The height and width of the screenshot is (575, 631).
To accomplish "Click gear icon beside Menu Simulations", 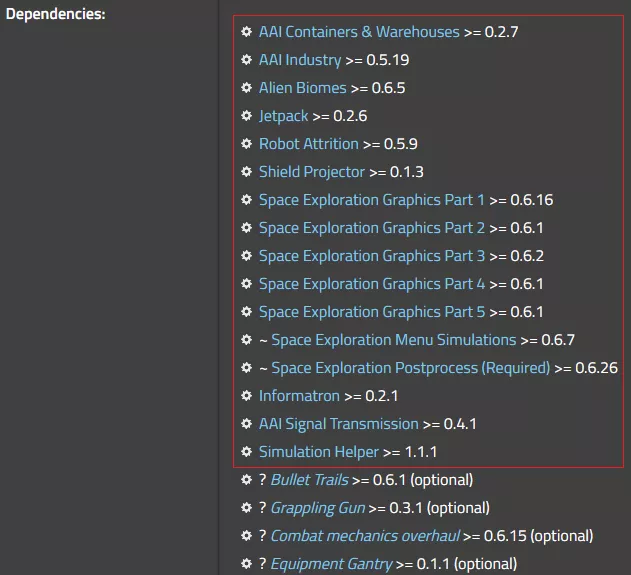I will coord(246,340).
